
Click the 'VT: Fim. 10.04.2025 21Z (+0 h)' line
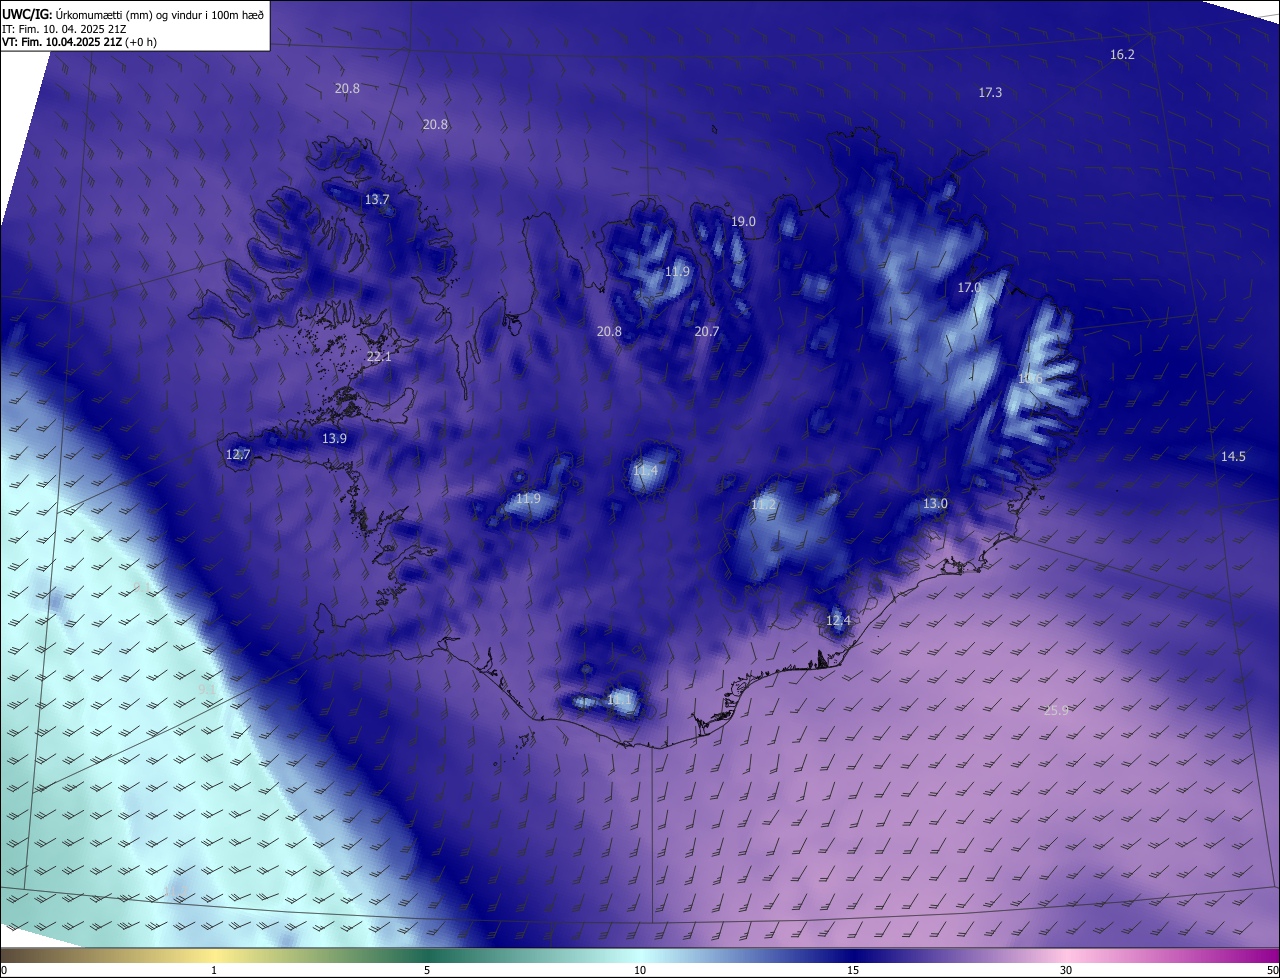click(x=80, y=42)
